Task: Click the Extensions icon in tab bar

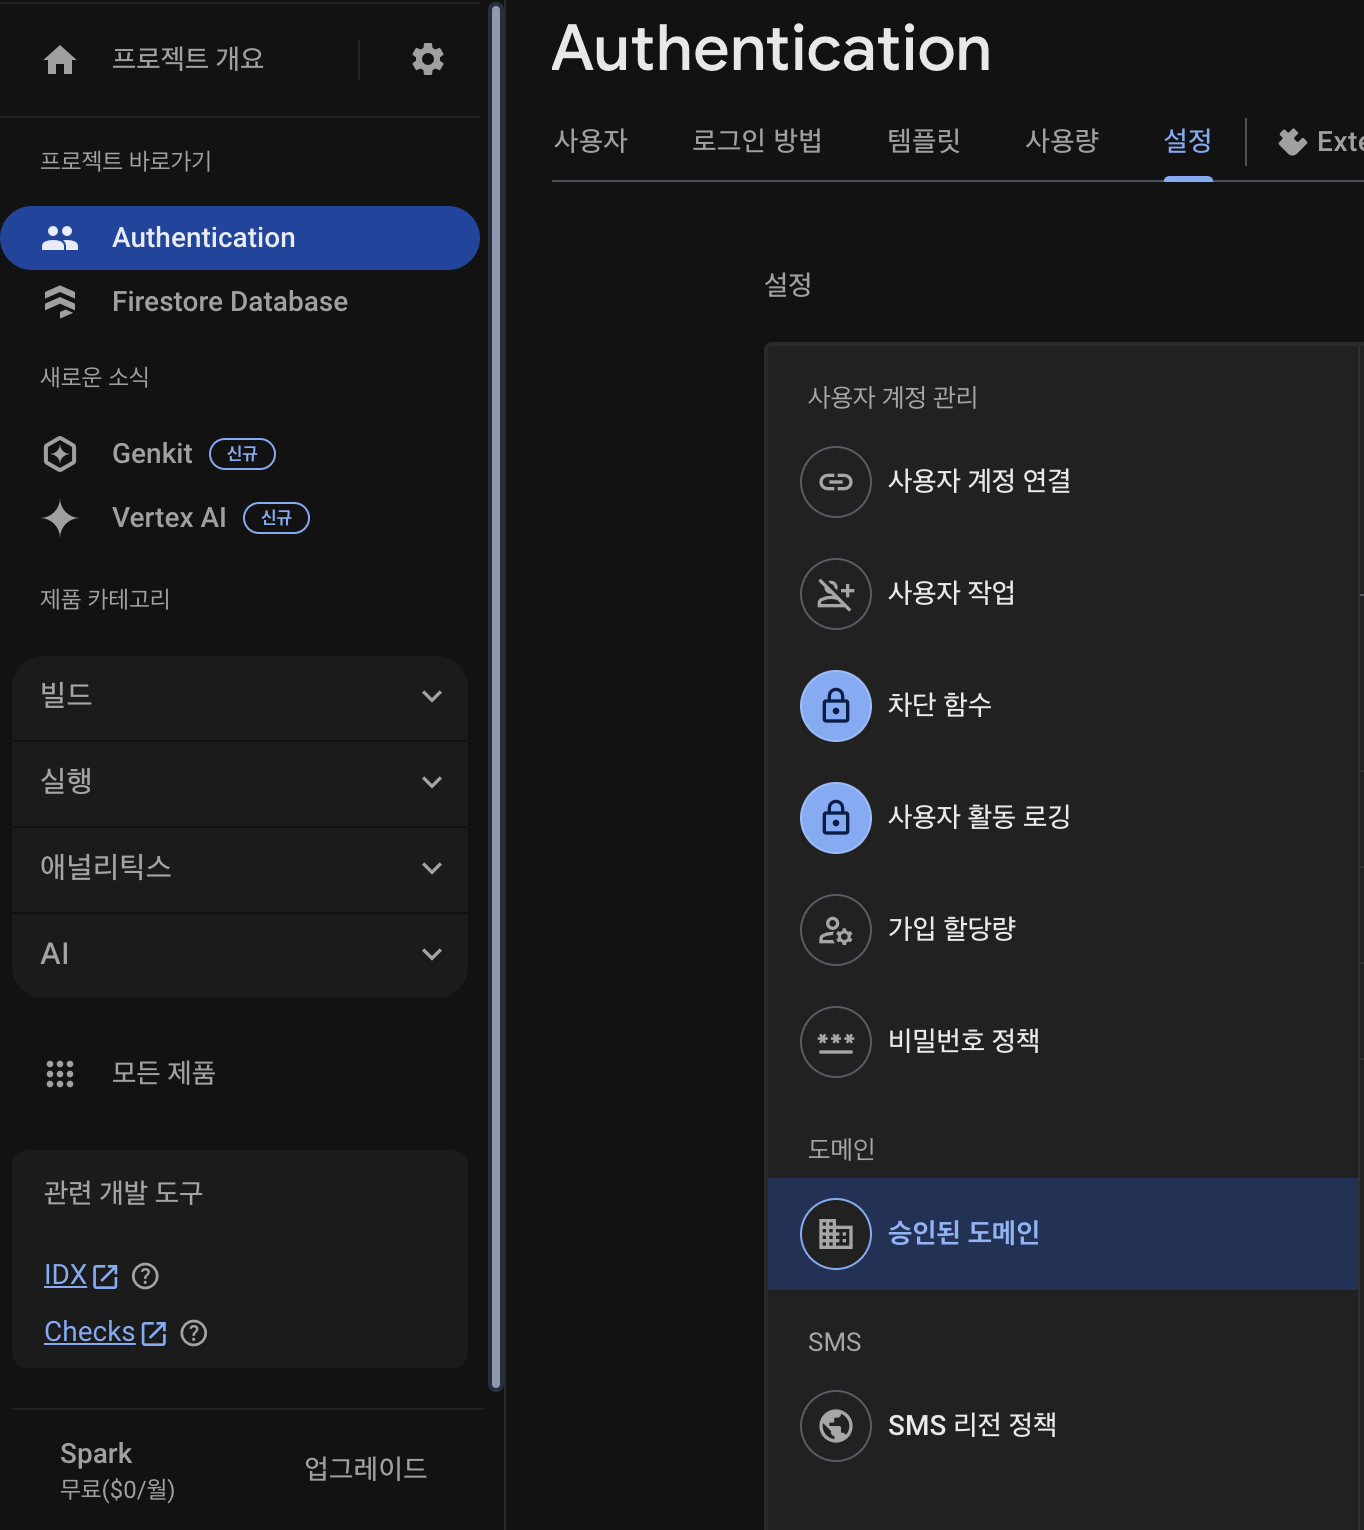Action: (x=1292, y=142)
